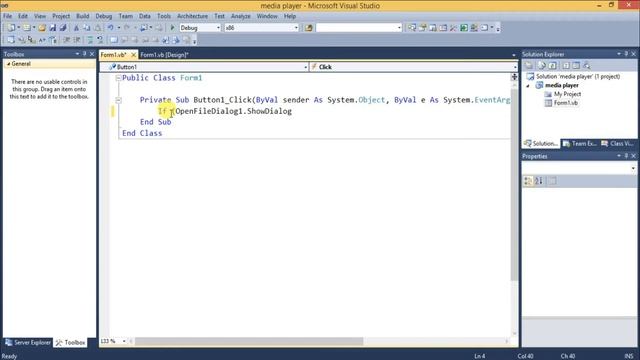Image resolution: width=640 pixels, height=360 pixels.
Task: Click Show All Files in Solution Explorer
Action: [541, 65]
